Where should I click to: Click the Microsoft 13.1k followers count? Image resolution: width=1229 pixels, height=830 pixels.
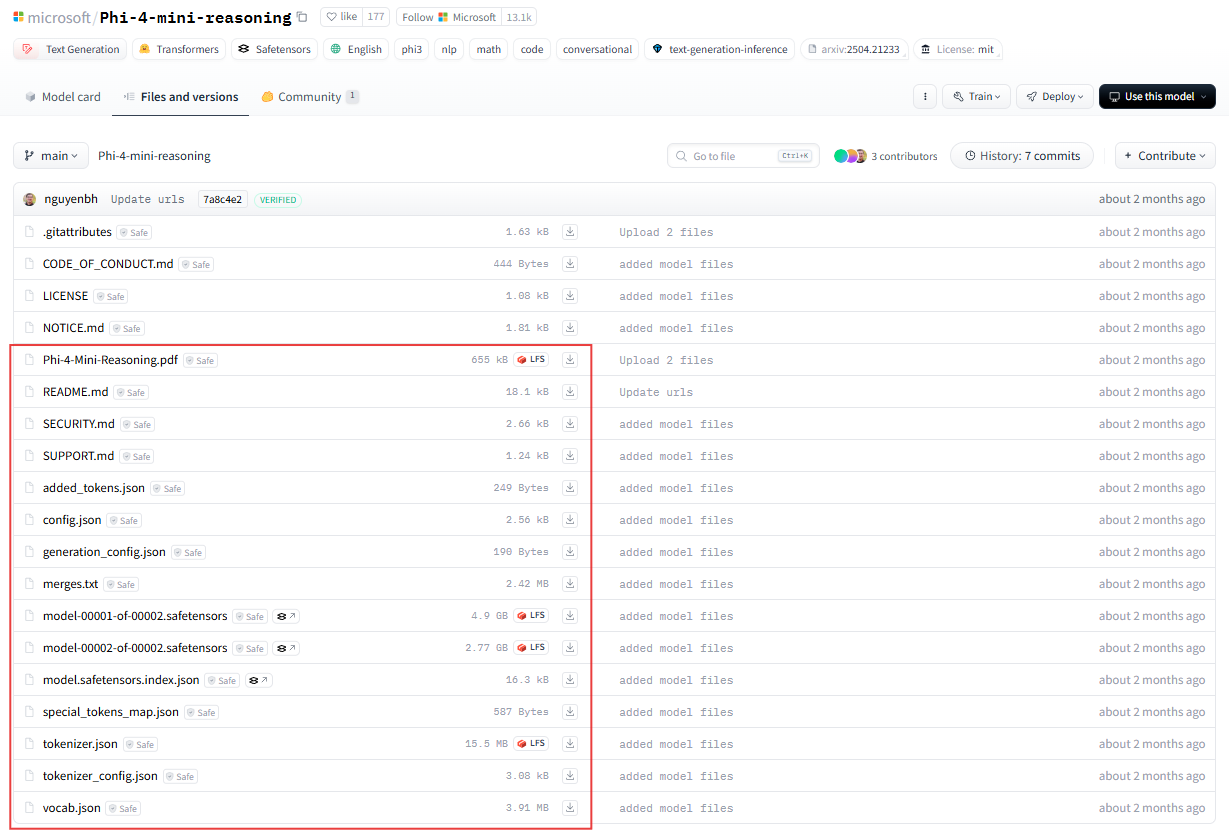pos(519,17)
